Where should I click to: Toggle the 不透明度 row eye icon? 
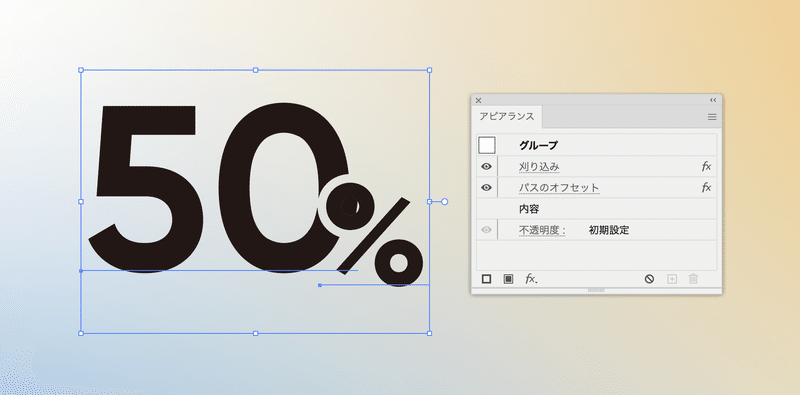[x=487, y=230]
